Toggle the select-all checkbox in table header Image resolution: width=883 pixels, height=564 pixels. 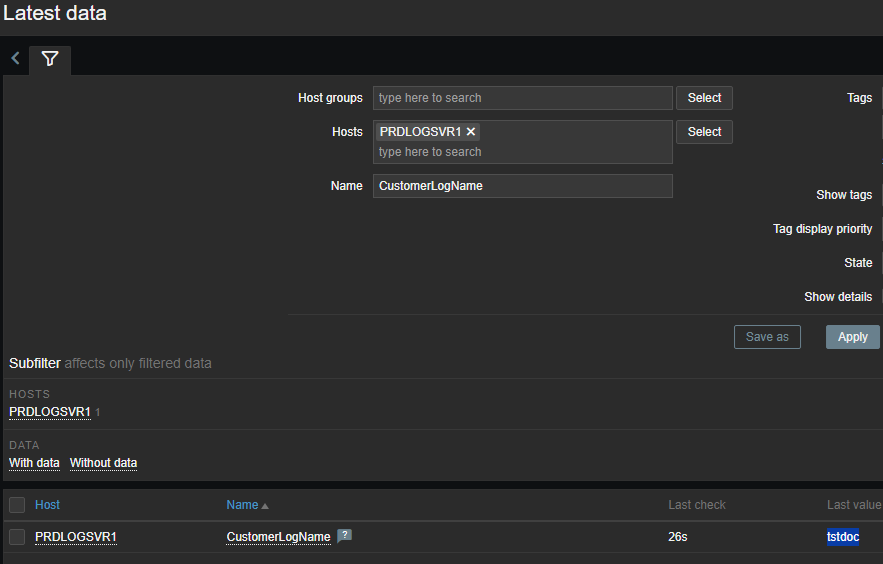17,505
